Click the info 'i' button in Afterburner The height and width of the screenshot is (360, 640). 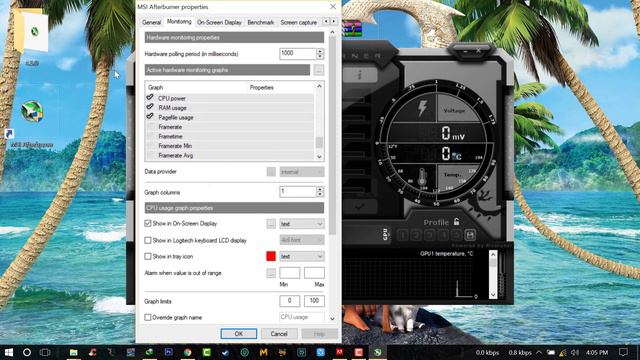pos(360,74)
